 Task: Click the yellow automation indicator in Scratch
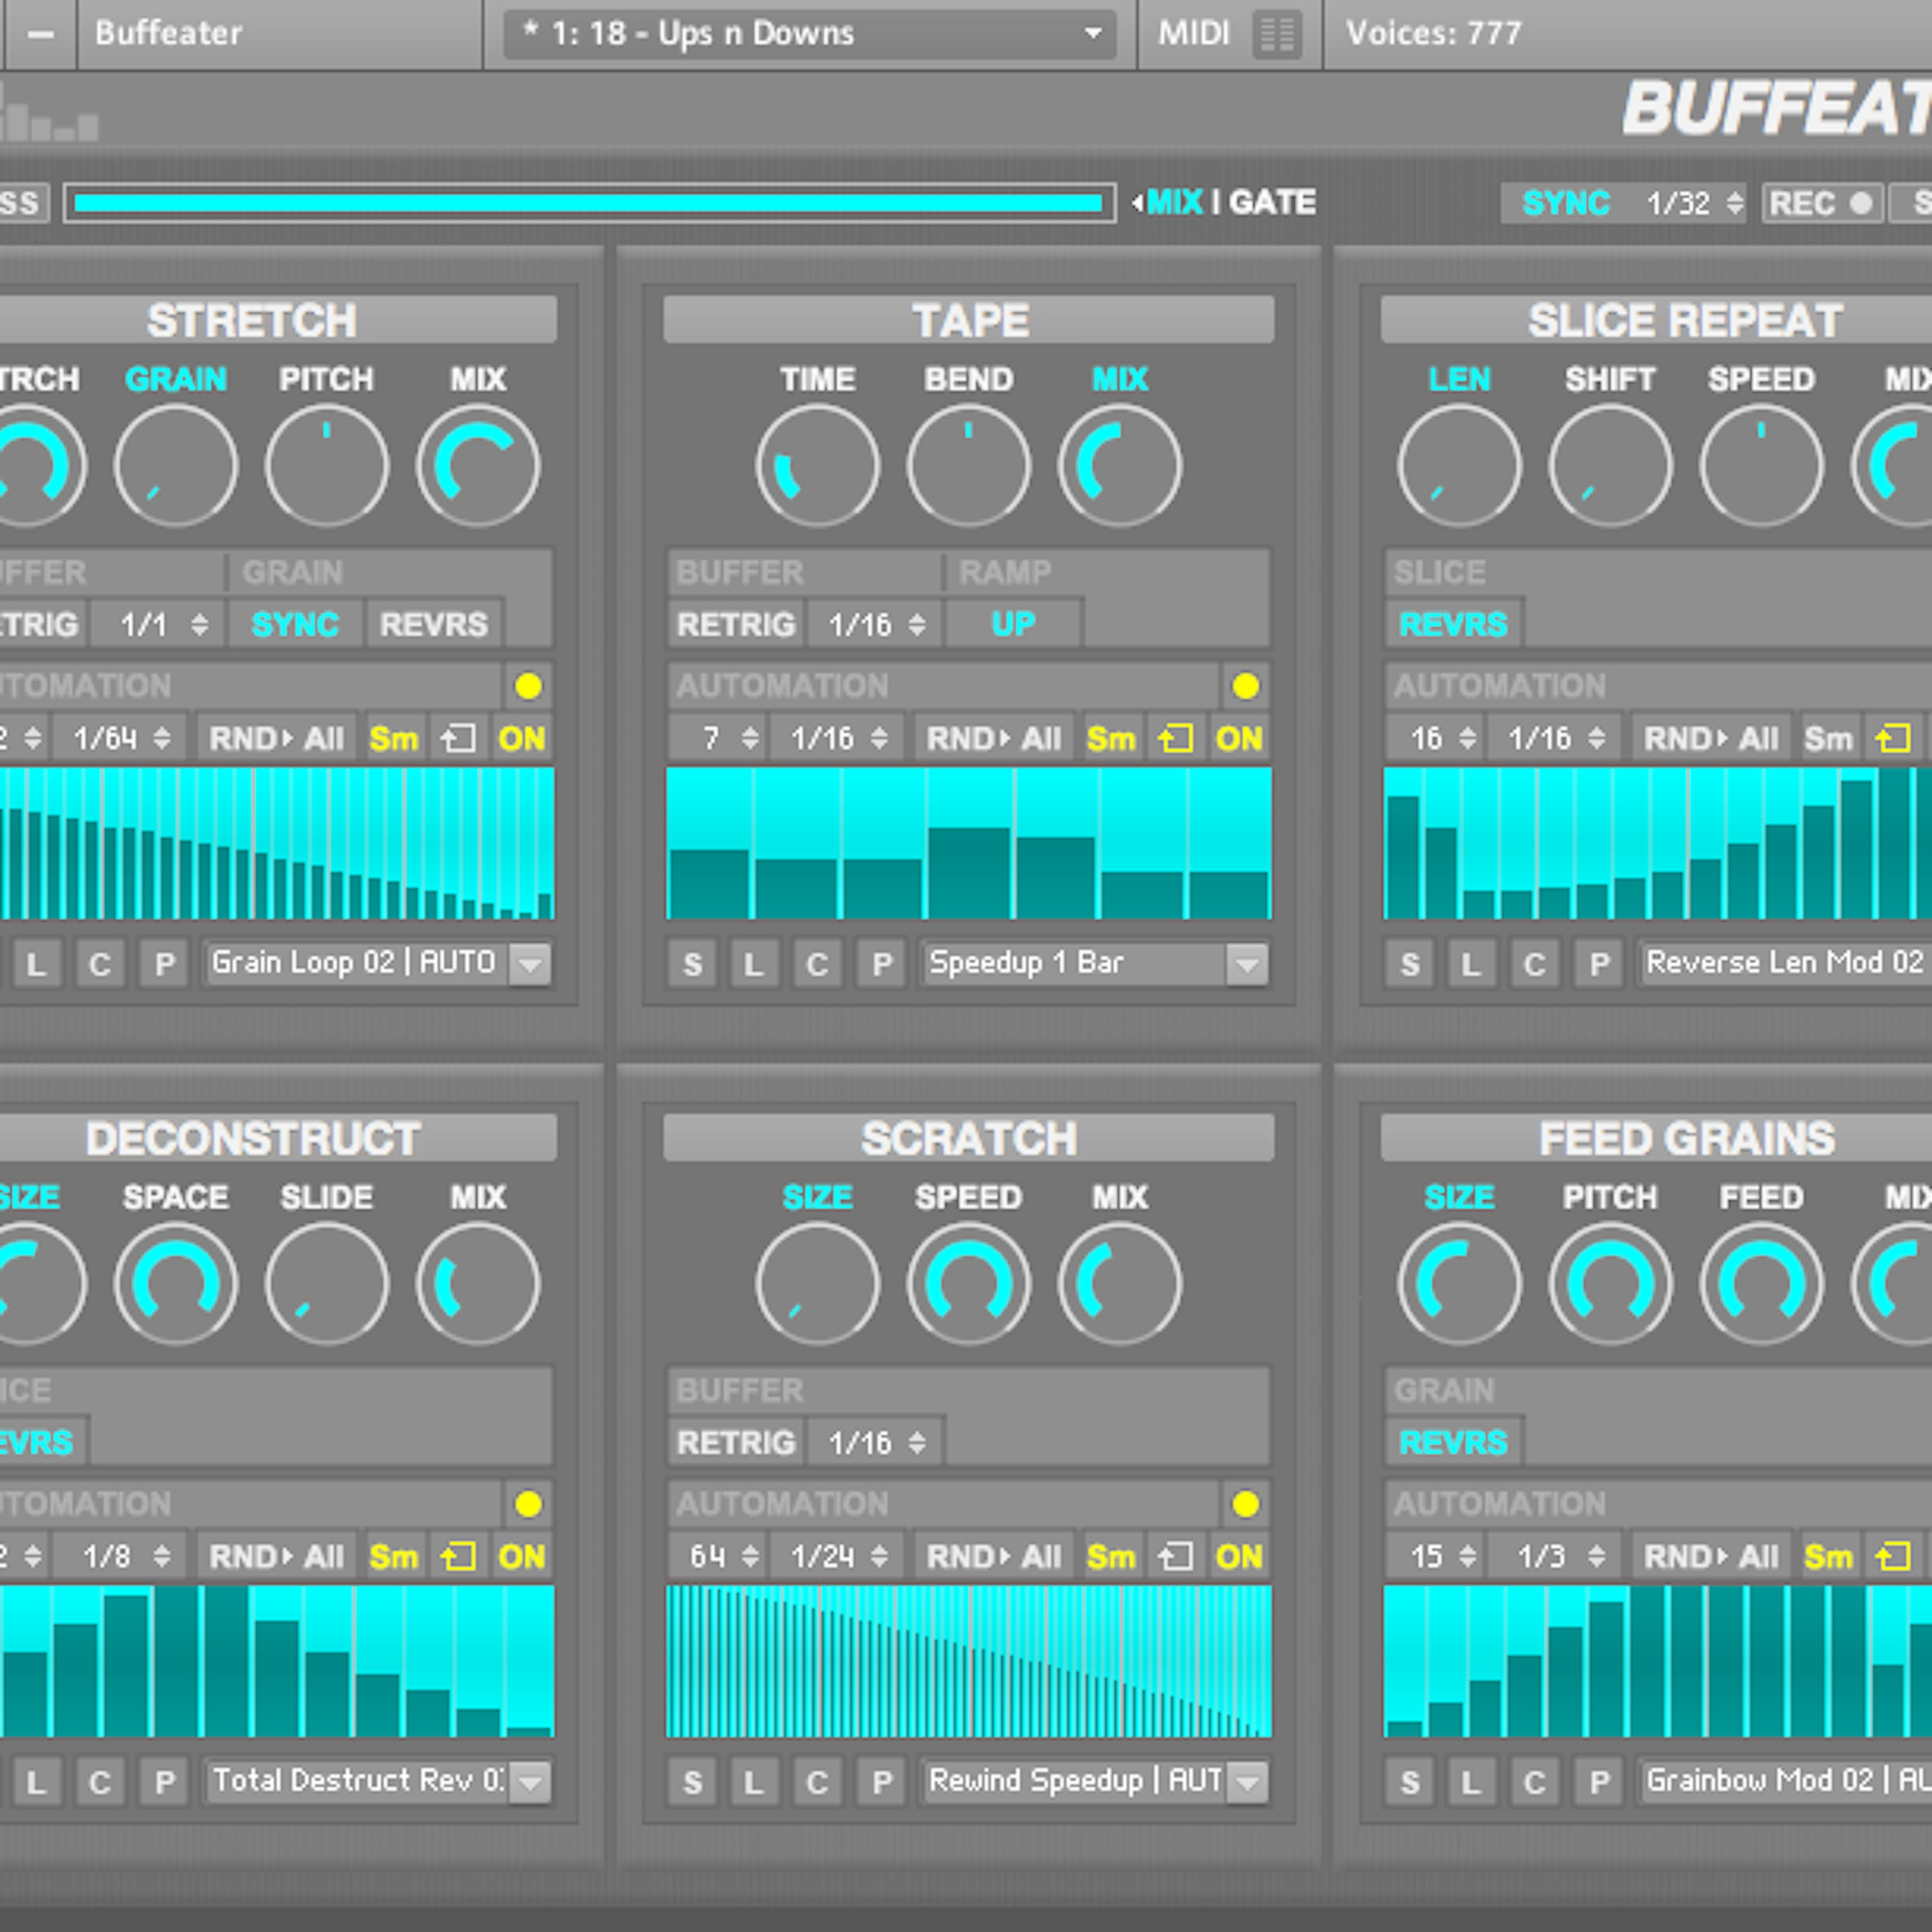1245,1504
